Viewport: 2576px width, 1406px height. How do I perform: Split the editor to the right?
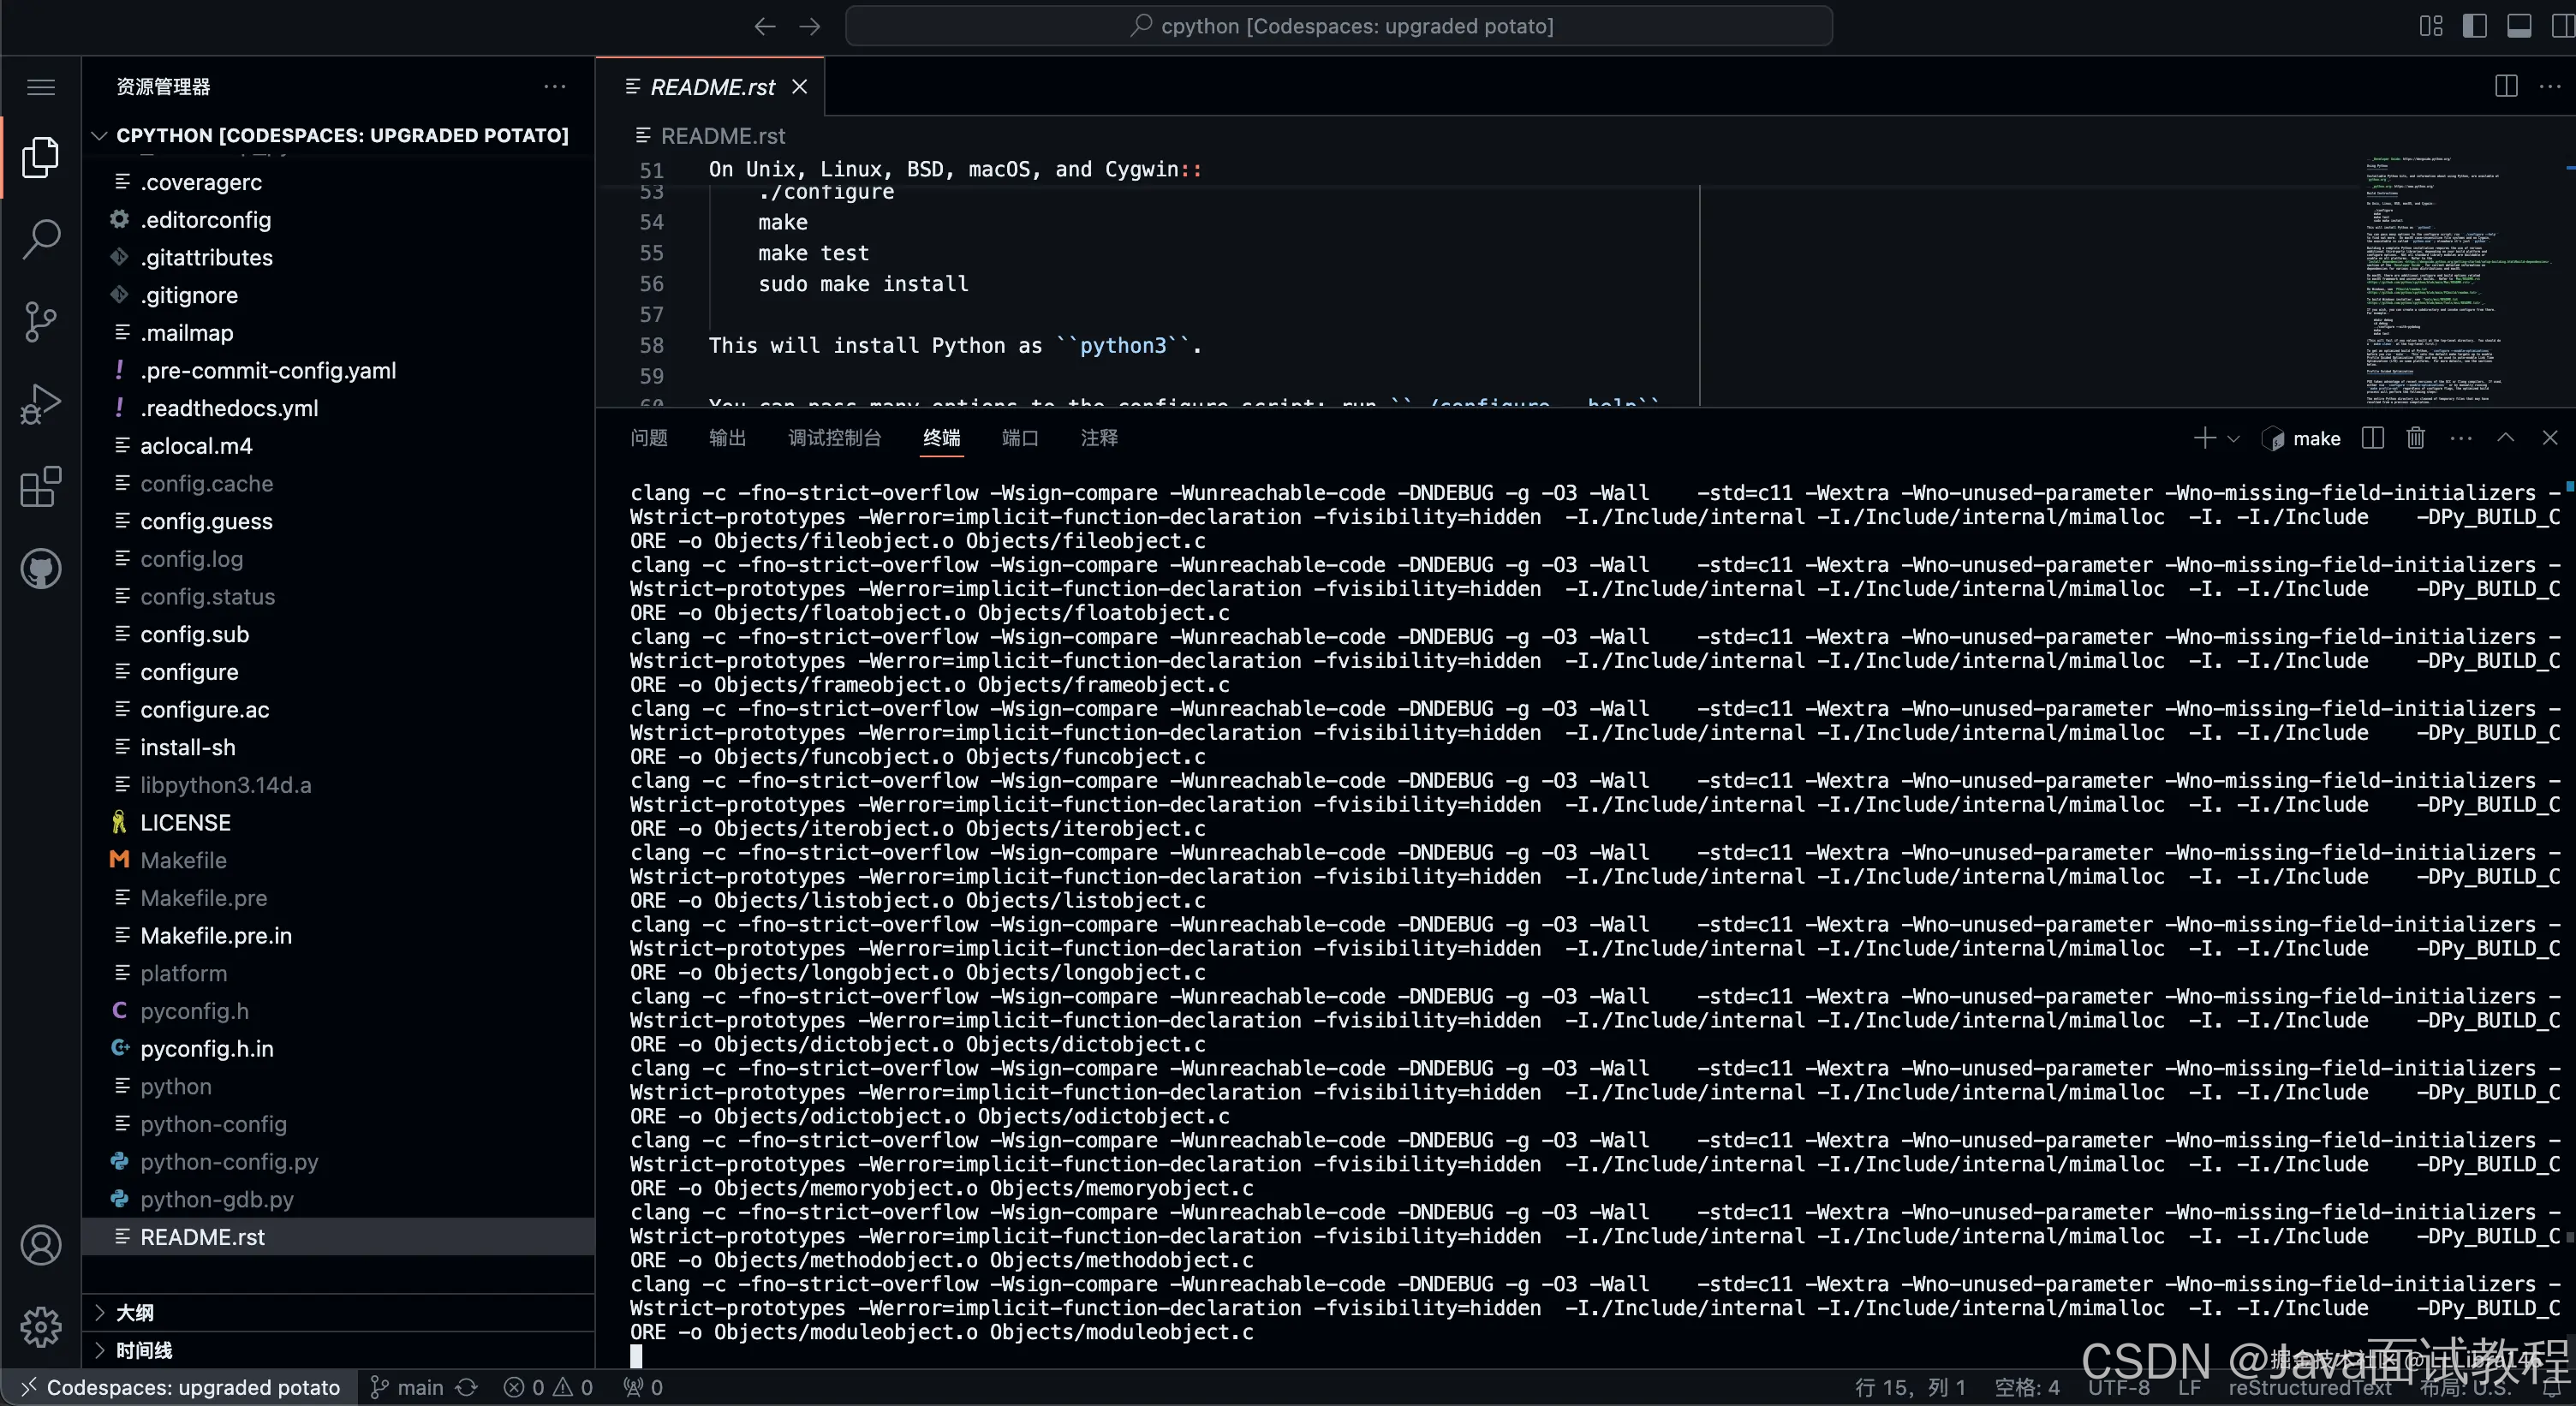click(x=2506, y=87)
